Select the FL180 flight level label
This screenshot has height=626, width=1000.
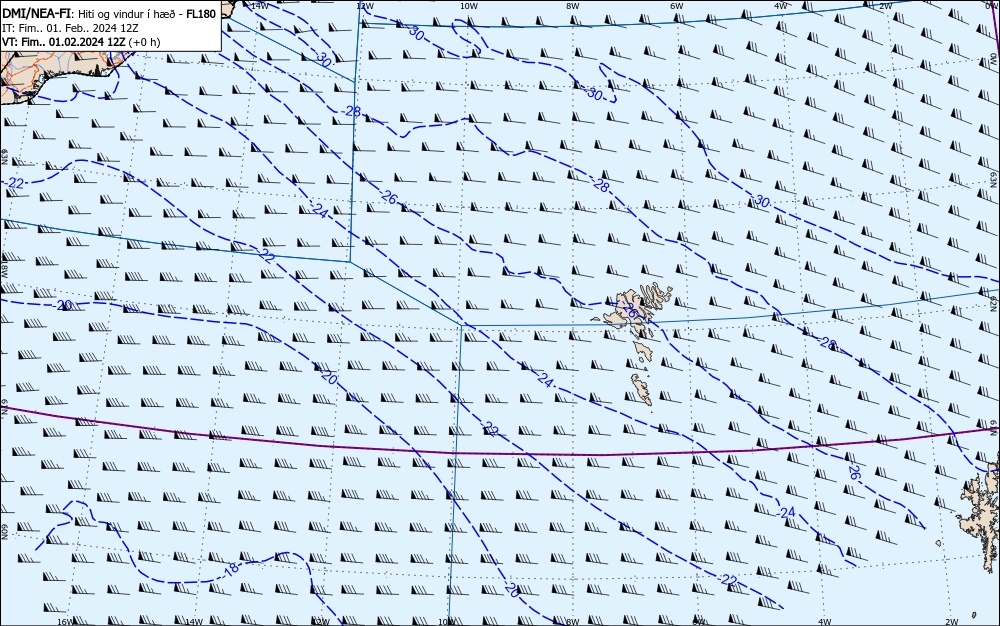[201, 14]
